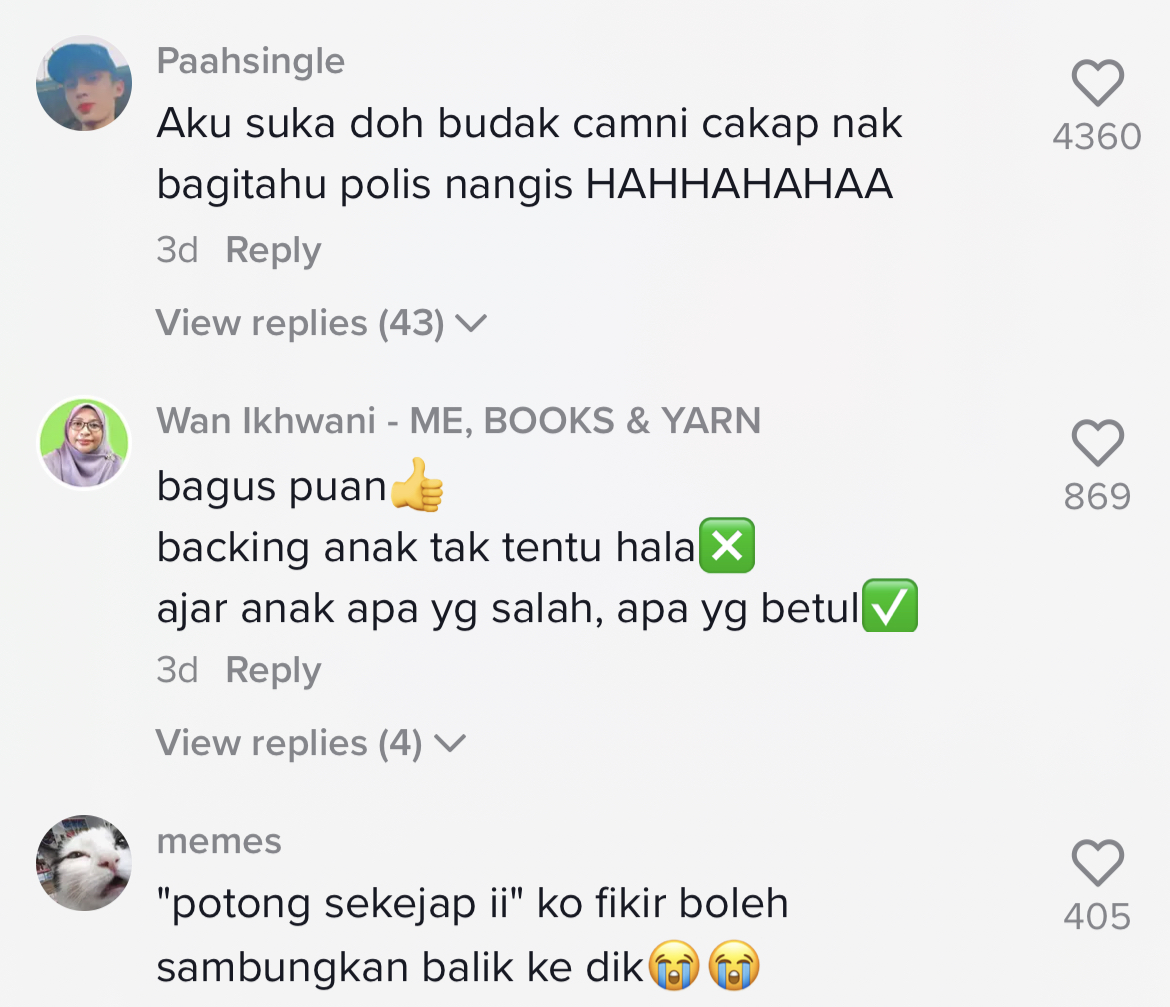Select the 869 like count
The width and height of the screenshot is (1170, 1007).
[x=1097, y=497]
